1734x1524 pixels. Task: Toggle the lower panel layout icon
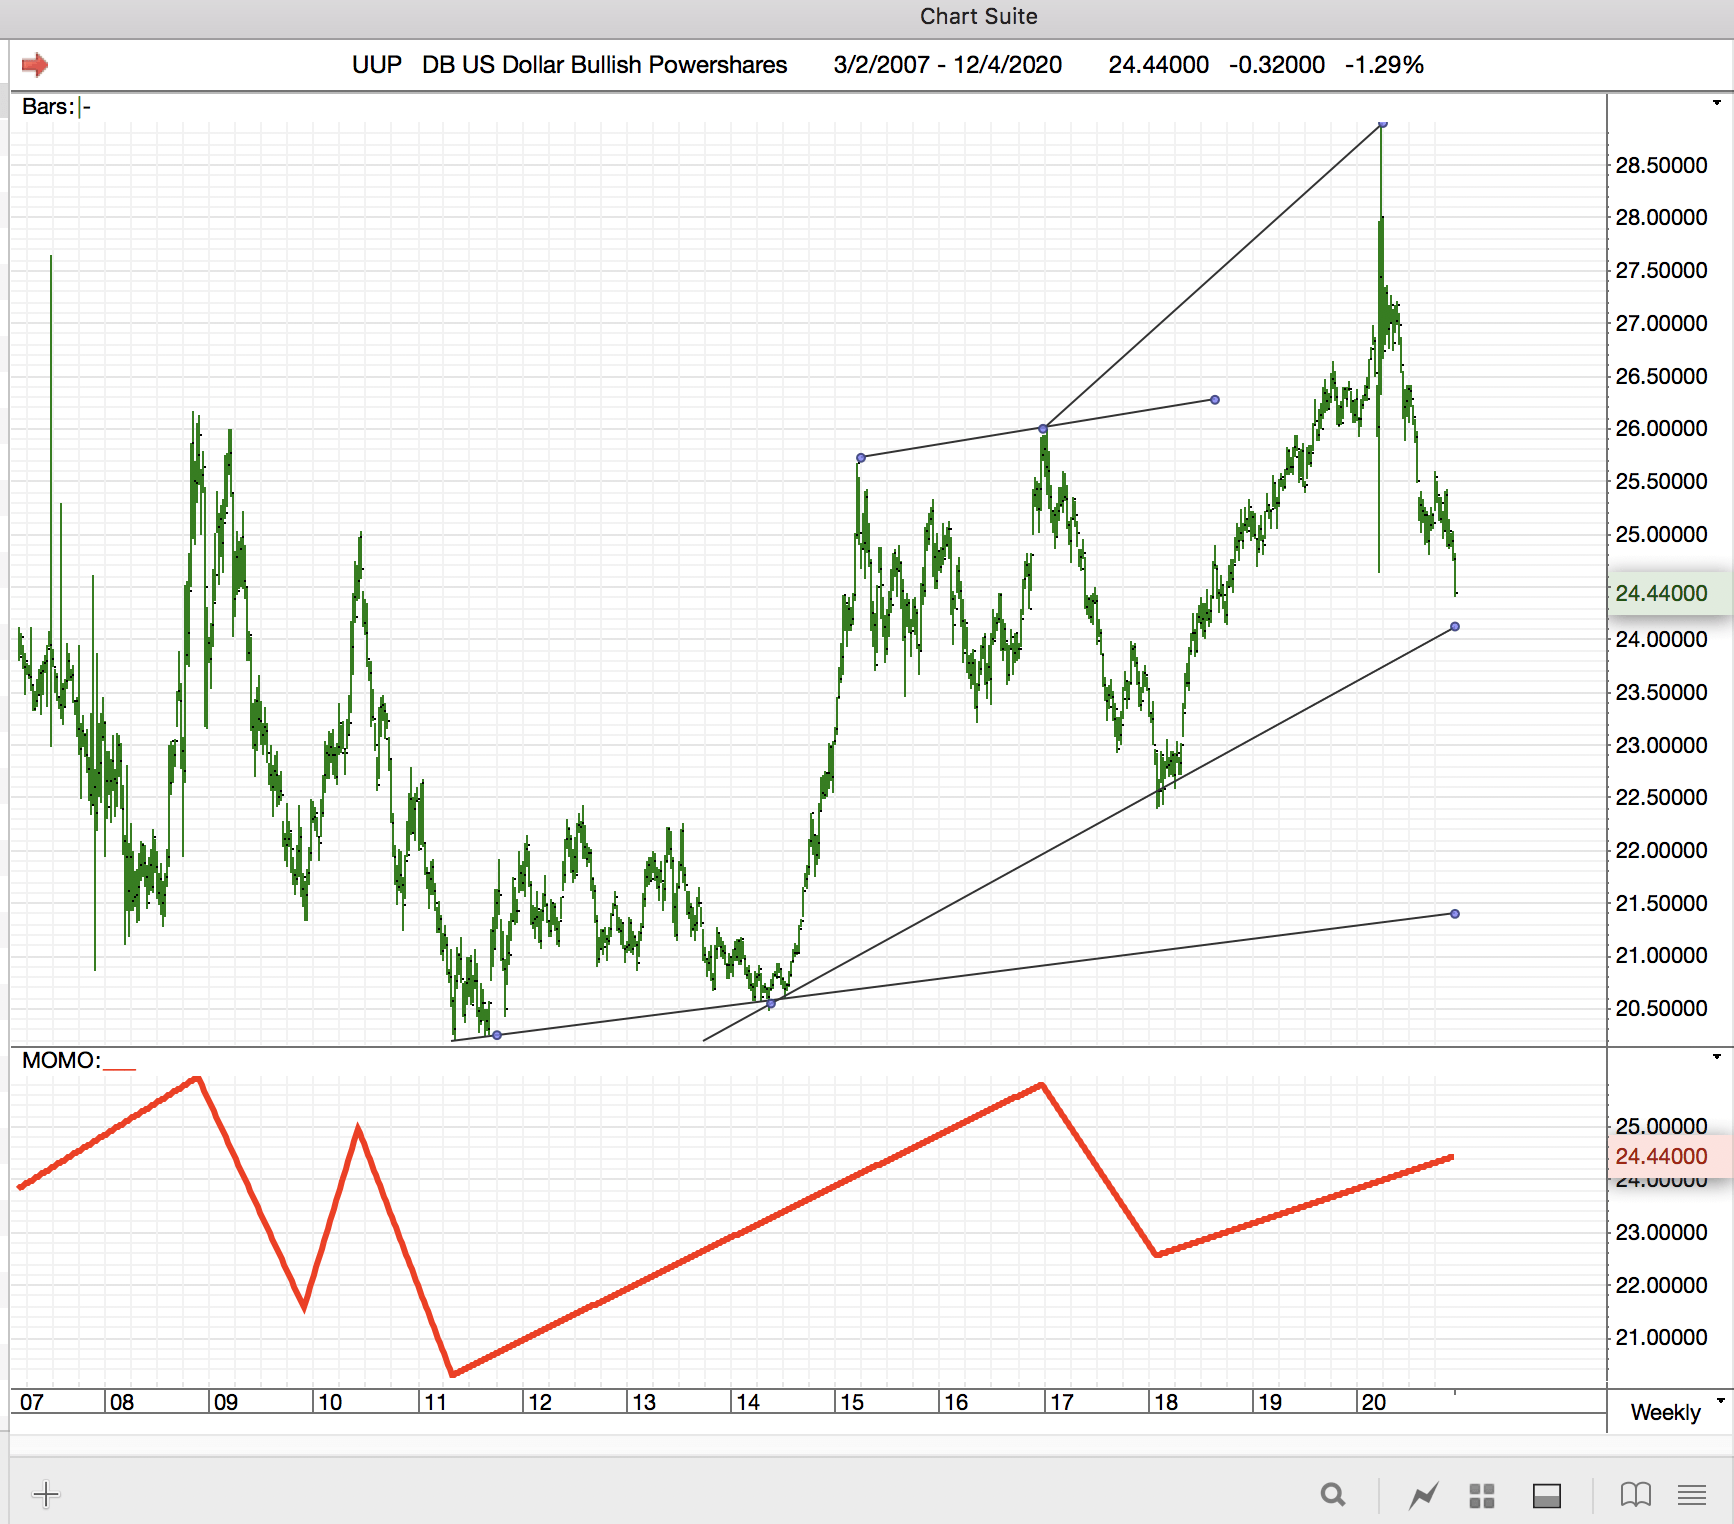click(1547, 1495)
